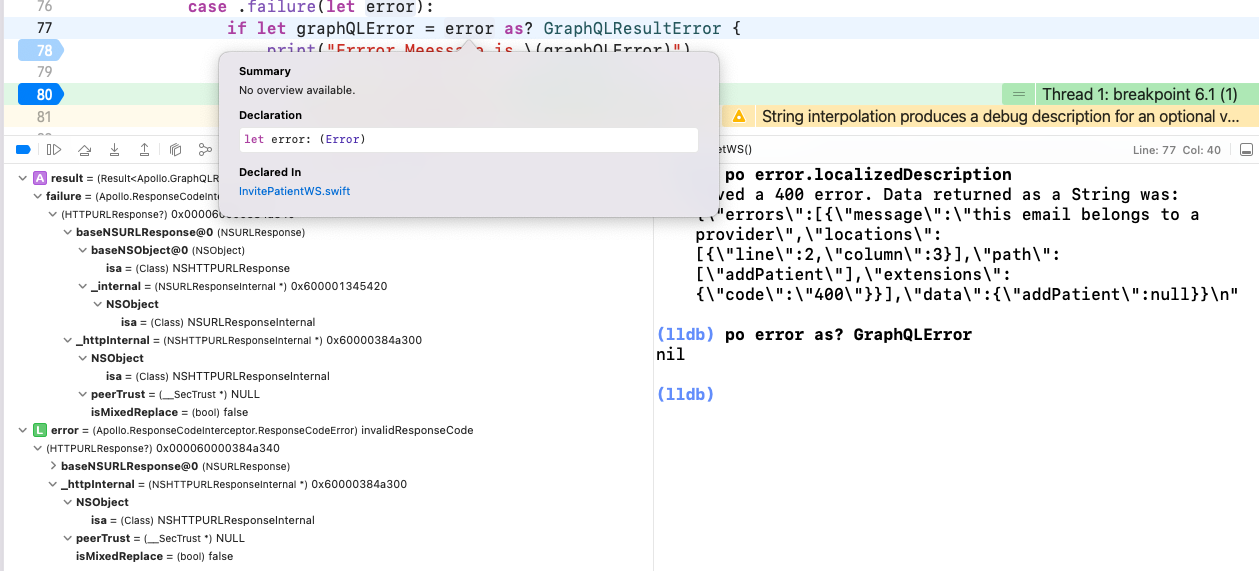Collapse the error variable row
This screenshot has width=1259, height=571.
tap(24, 430)
